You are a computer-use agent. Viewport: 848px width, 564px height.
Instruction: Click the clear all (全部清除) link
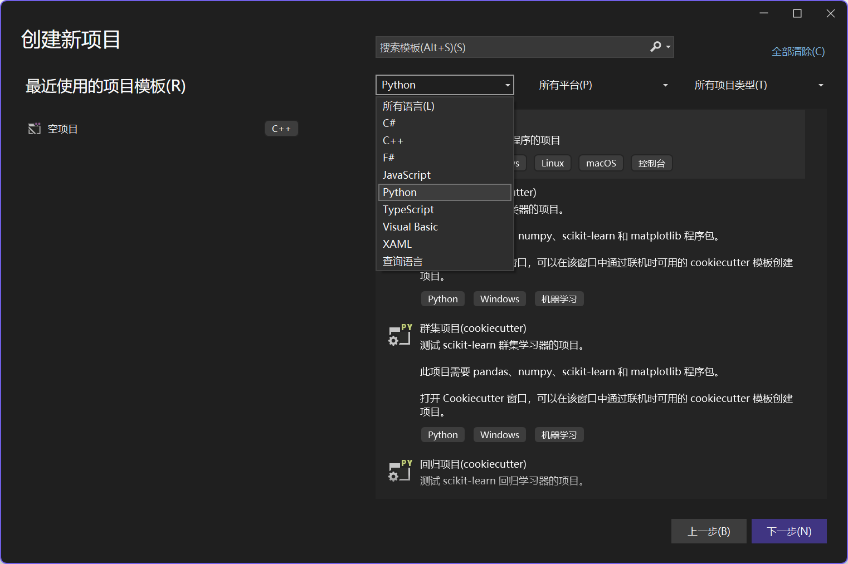pos(798,51)
